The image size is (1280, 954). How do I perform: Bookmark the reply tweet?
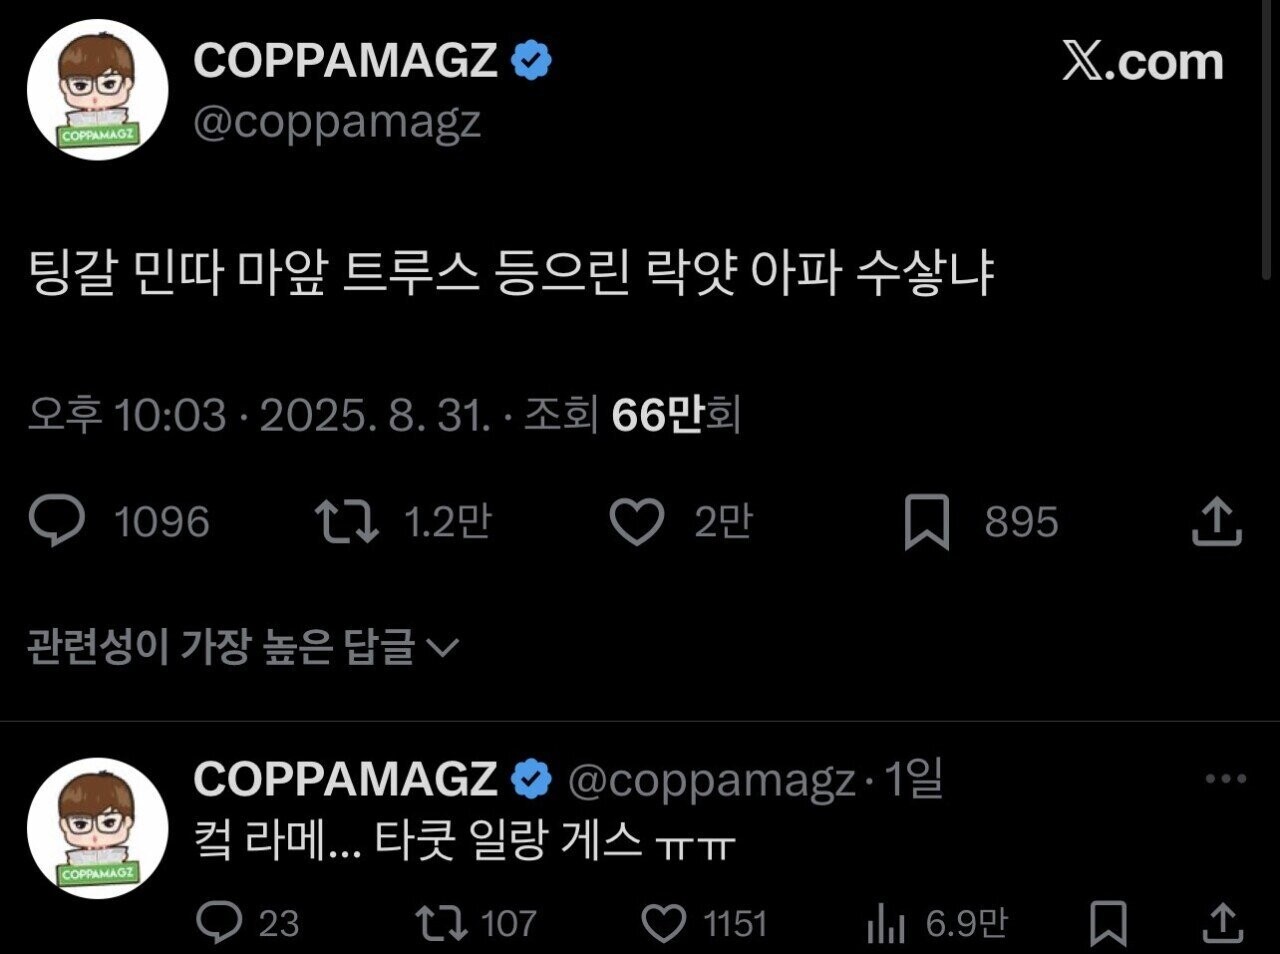tap(1107, 922)
